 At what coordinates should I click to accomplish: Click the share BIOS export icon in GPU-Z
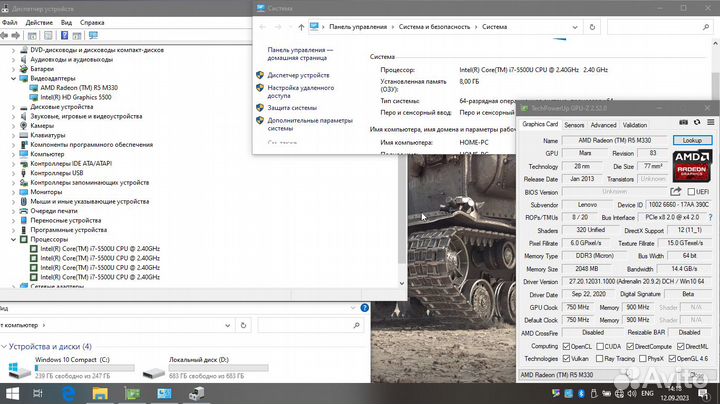[x=675, y=191]
